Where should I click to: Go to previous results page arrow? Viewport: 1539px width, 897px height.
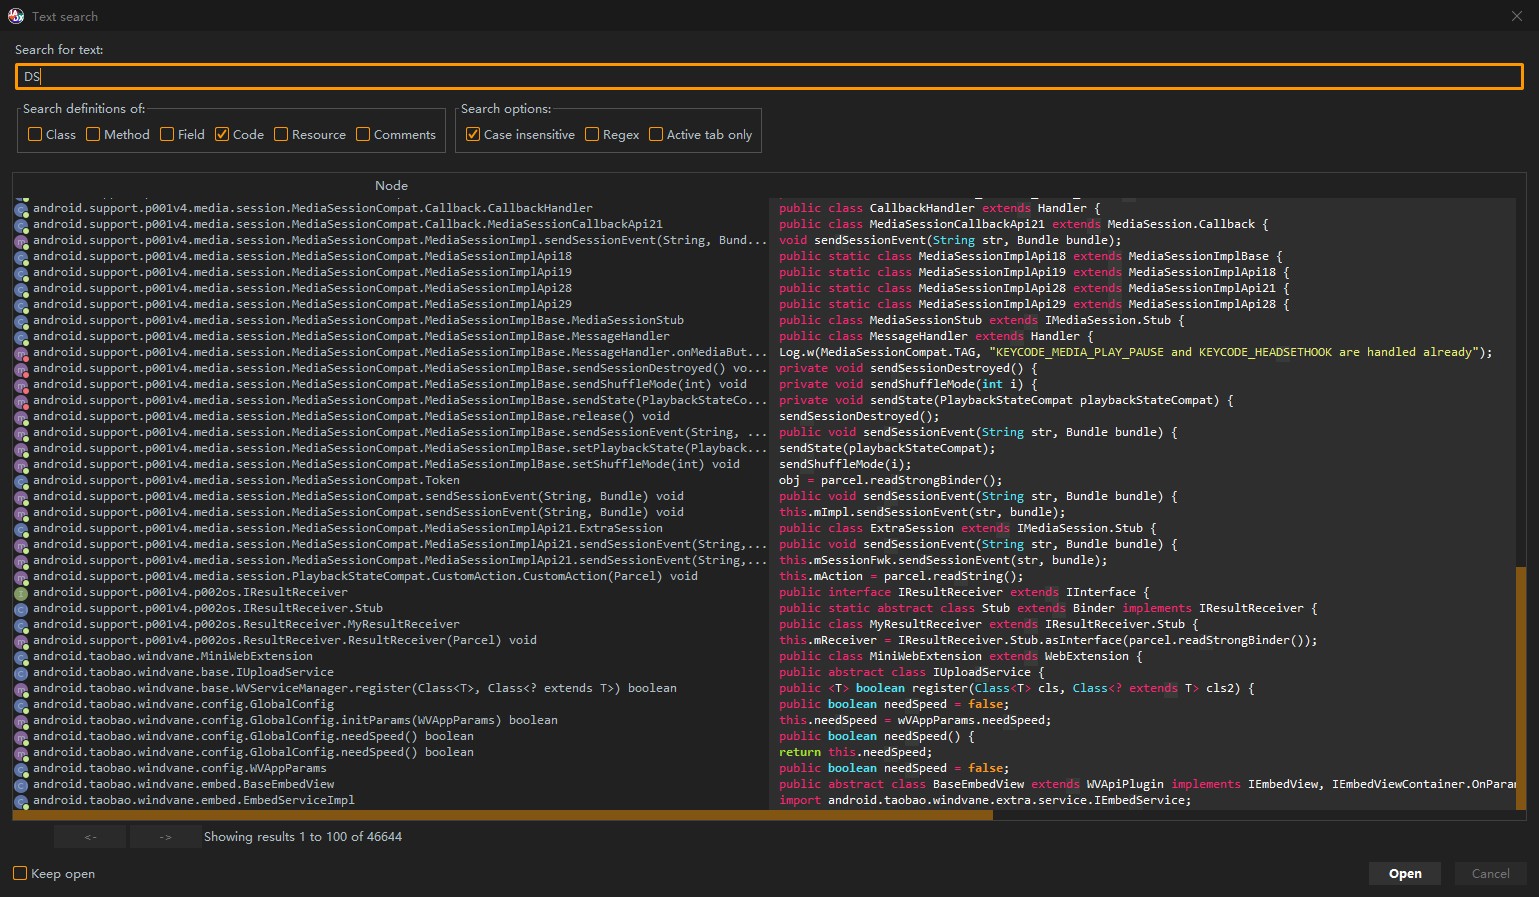tap(90, 837)
